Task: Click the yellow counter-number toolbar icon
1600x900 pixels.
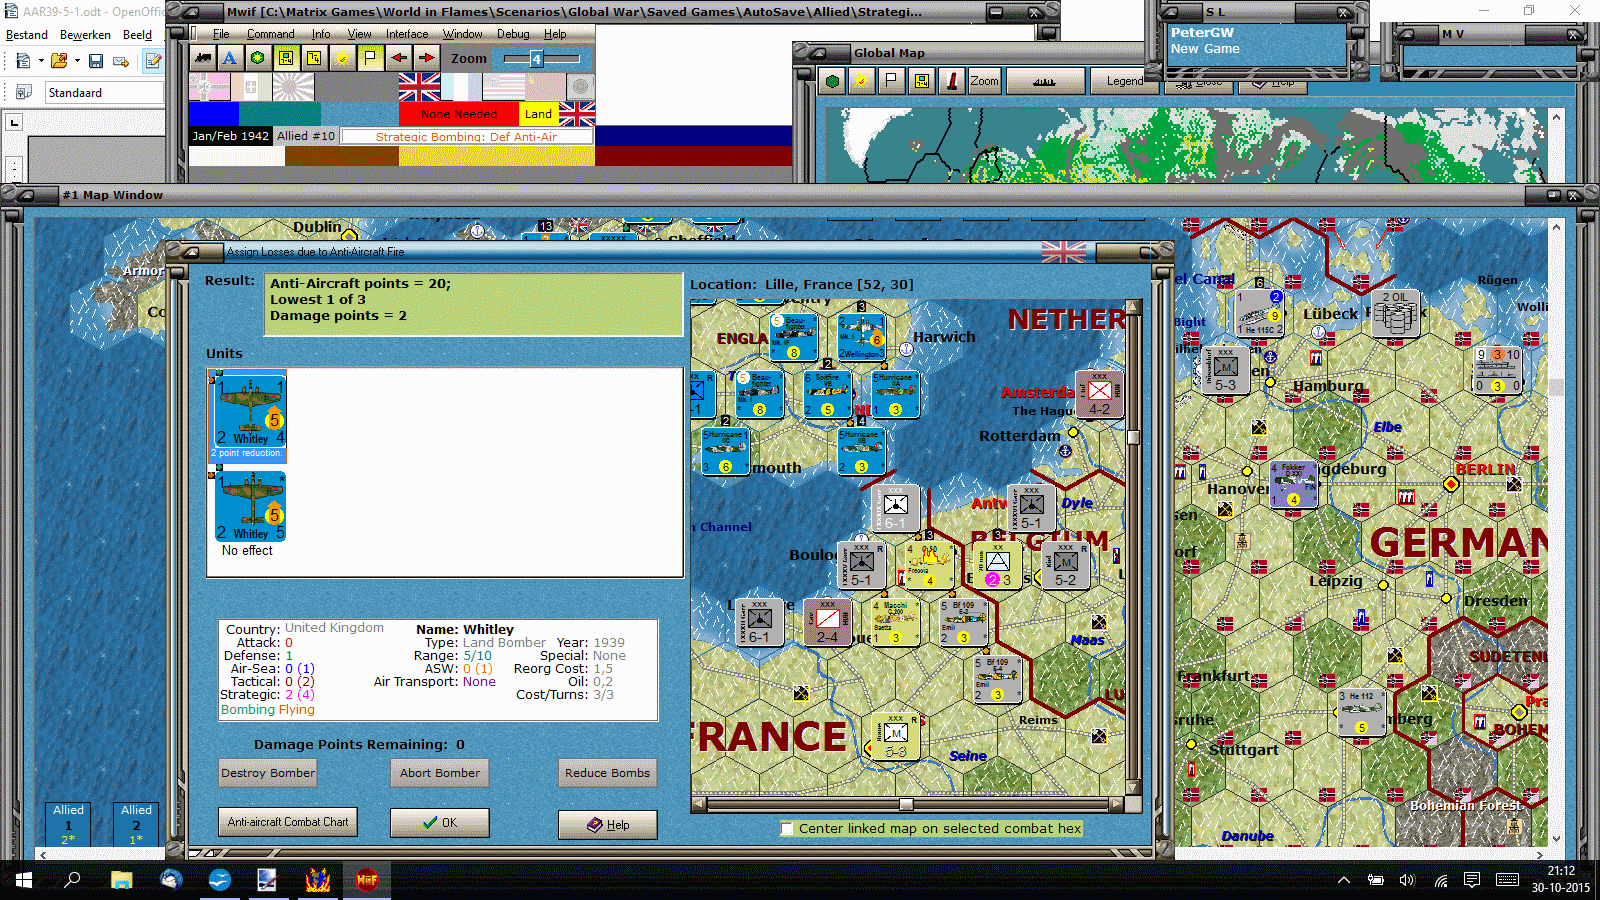Action: (x=314, y=58)
